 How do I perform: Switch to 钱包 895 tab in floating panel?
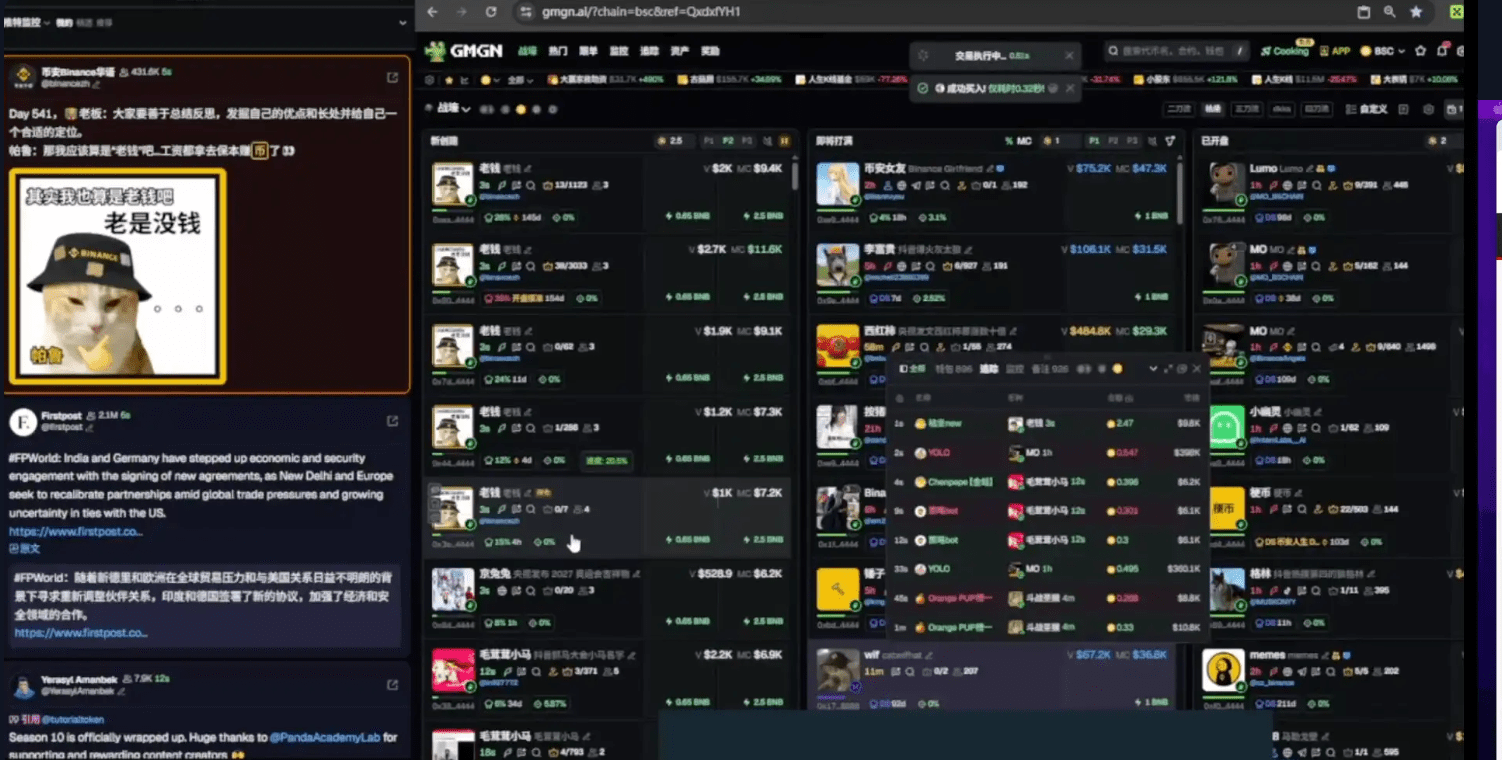coord(953,369)
